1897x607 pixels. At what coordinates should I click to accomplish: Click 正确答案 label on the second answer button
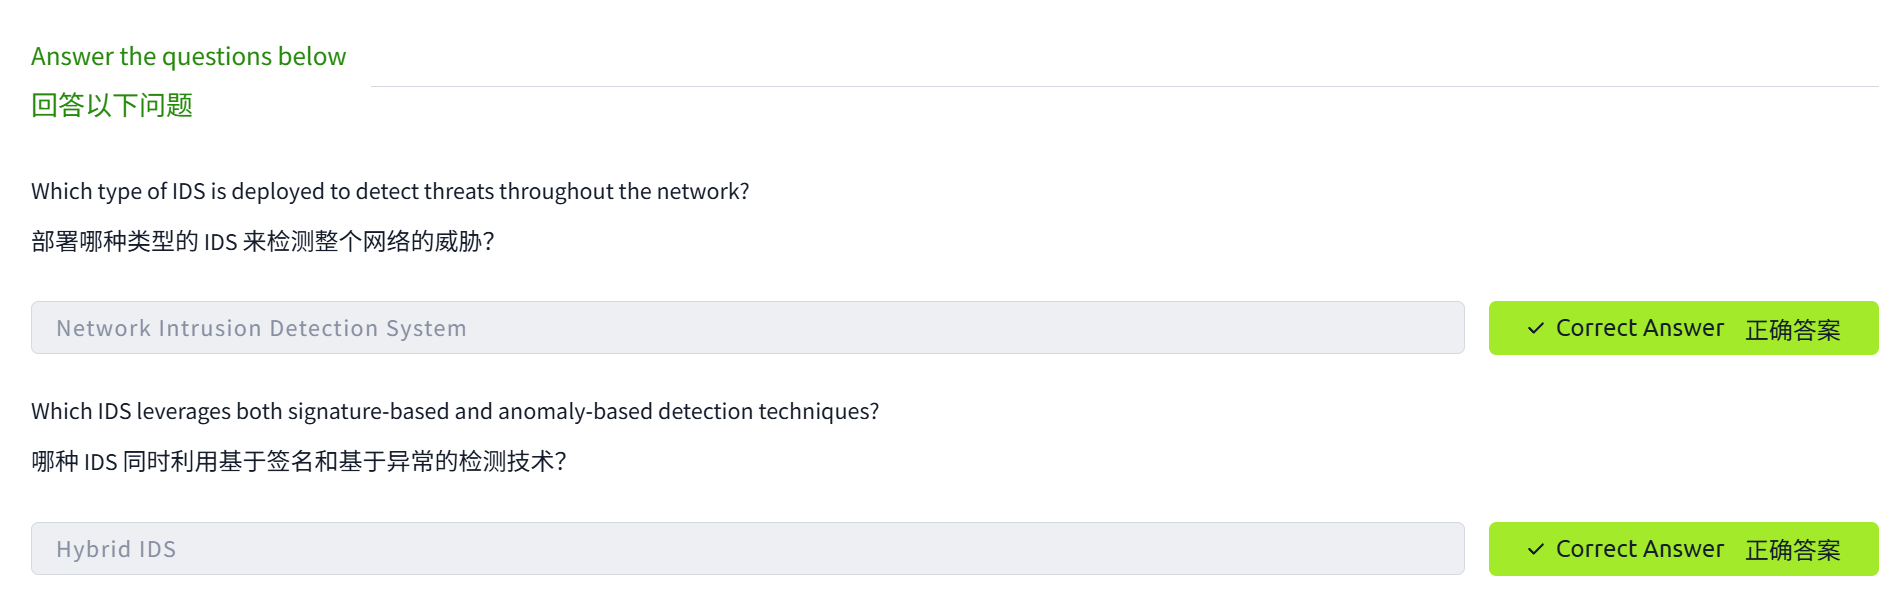pos(1792,551)
